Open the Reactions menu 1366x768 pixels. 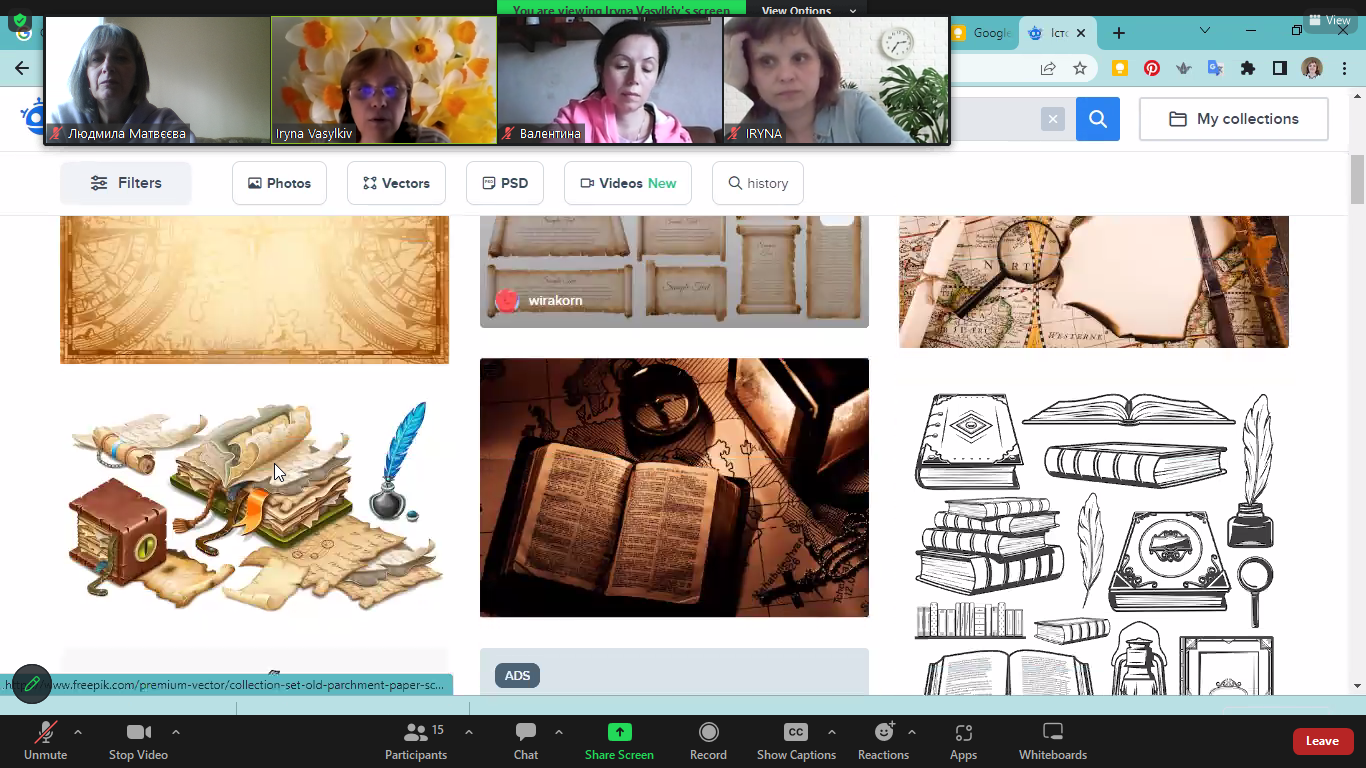point(883,741)
